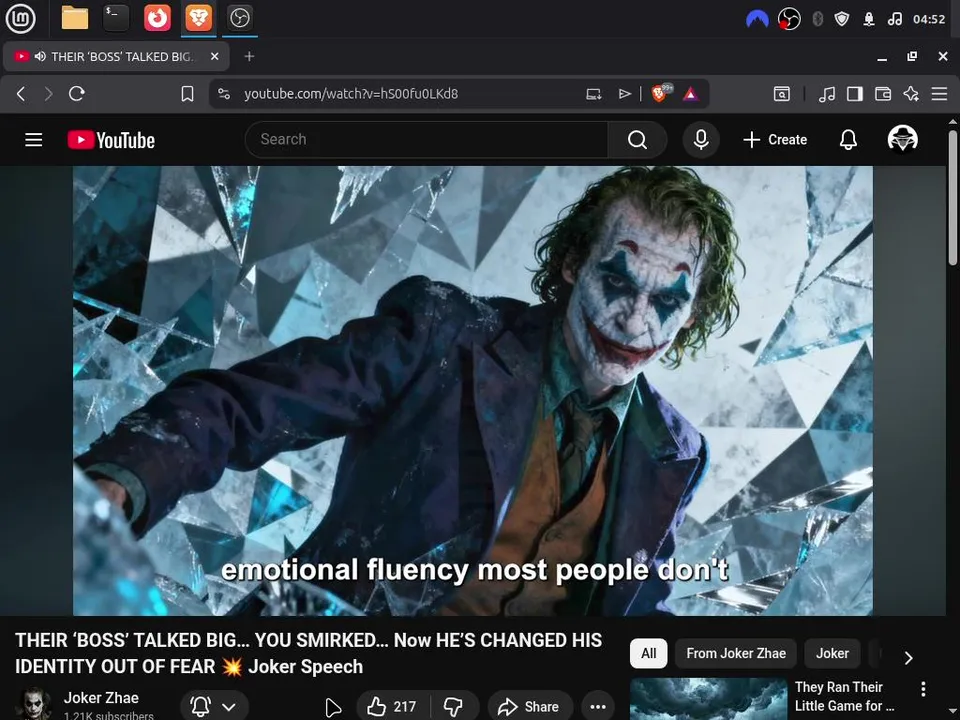
Task: Open the Brave Shields lion icon
Action: tap(661, 93)
